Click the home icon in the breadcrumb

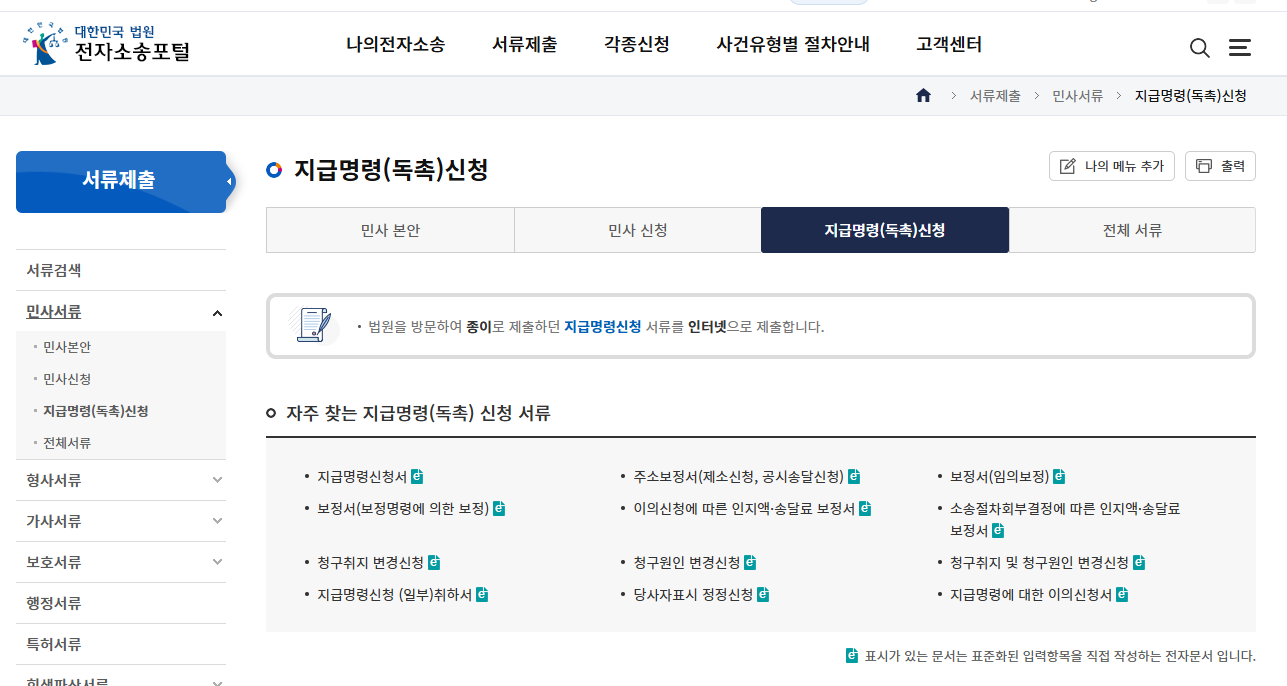[923, 95]
